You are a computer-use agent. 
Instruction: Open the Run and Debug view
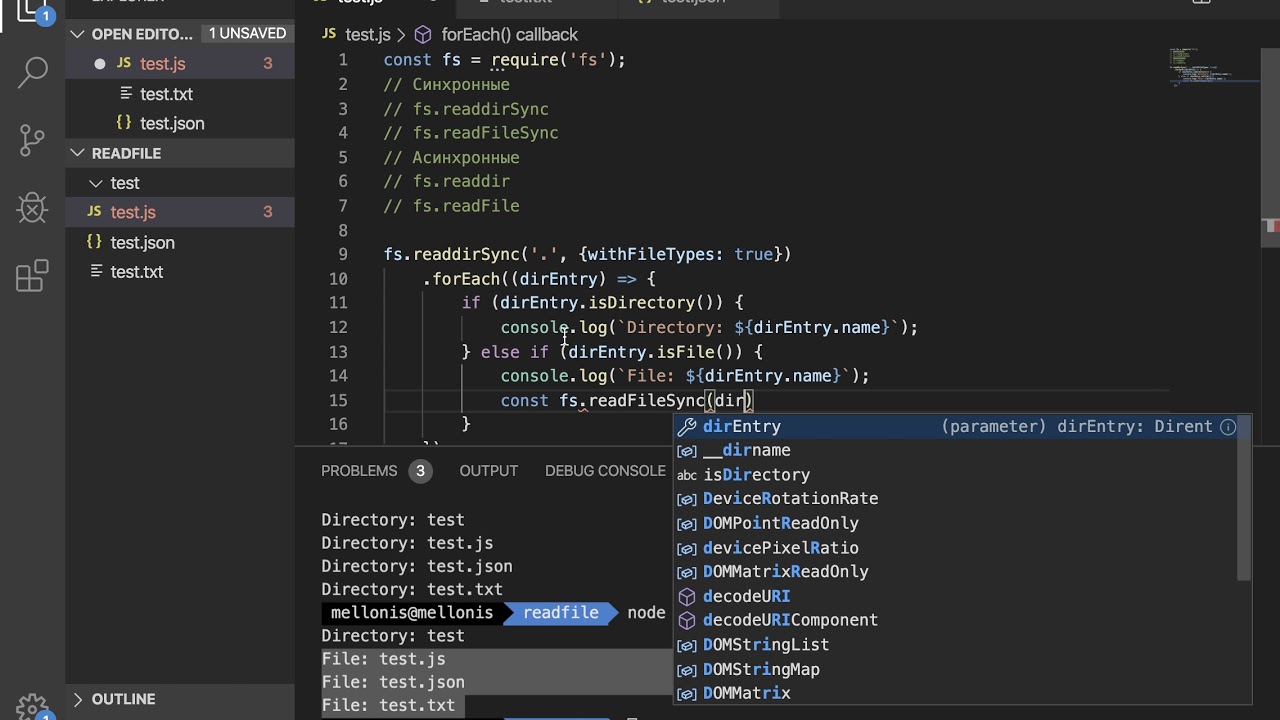[33, 208]
